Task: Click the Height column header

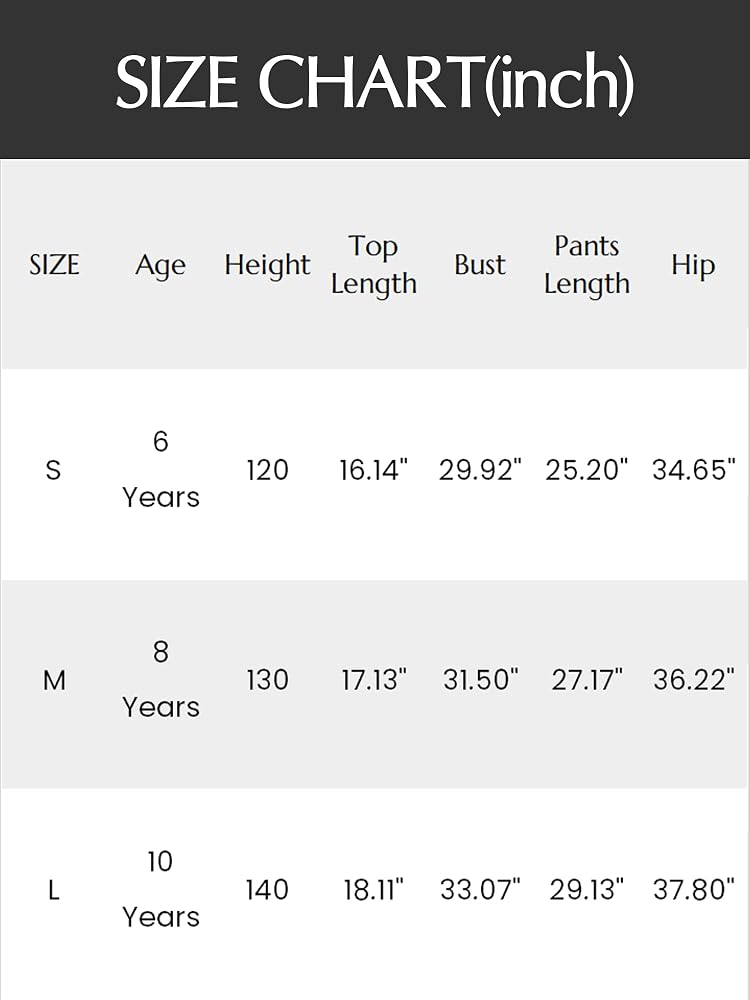Action: pos(267,266)
